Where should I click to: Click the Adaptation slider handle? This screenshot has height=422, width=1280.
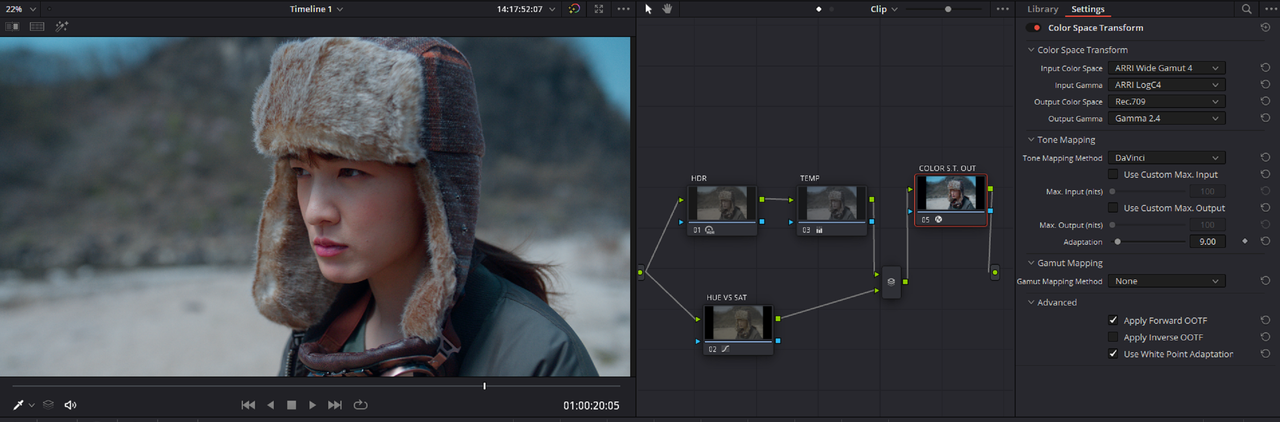pyautogui.click(x=1118, y=241)
